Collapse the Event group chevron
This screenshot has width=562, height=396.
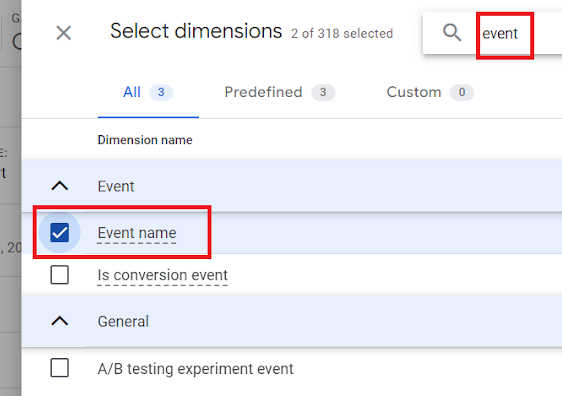pyautogui.click(x=60, y=186)
